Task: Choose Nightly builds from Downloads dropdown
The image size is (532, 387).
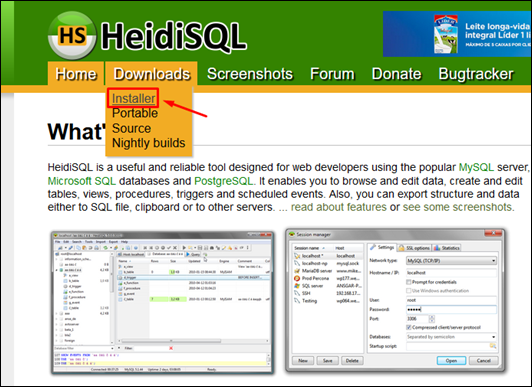Action: click(x=149, y=143)
